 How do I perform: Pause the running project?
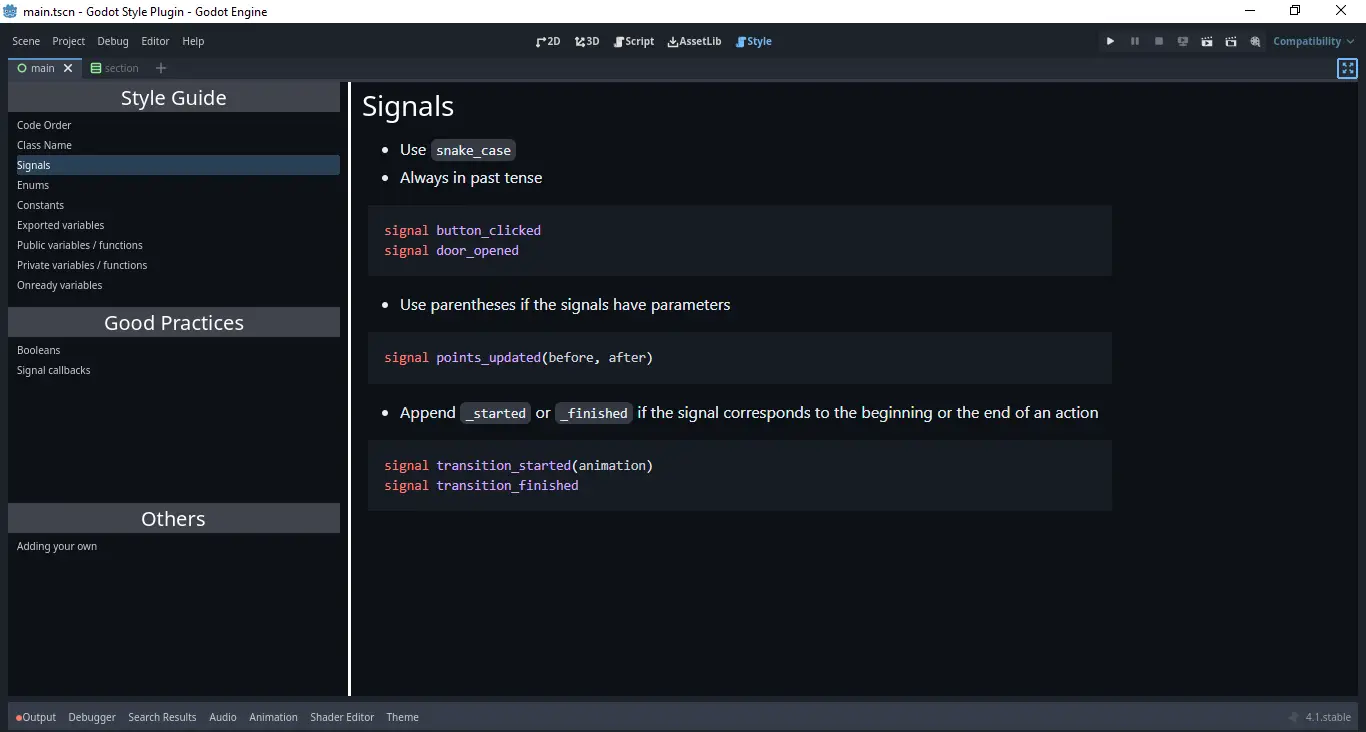coord(1135,41)
